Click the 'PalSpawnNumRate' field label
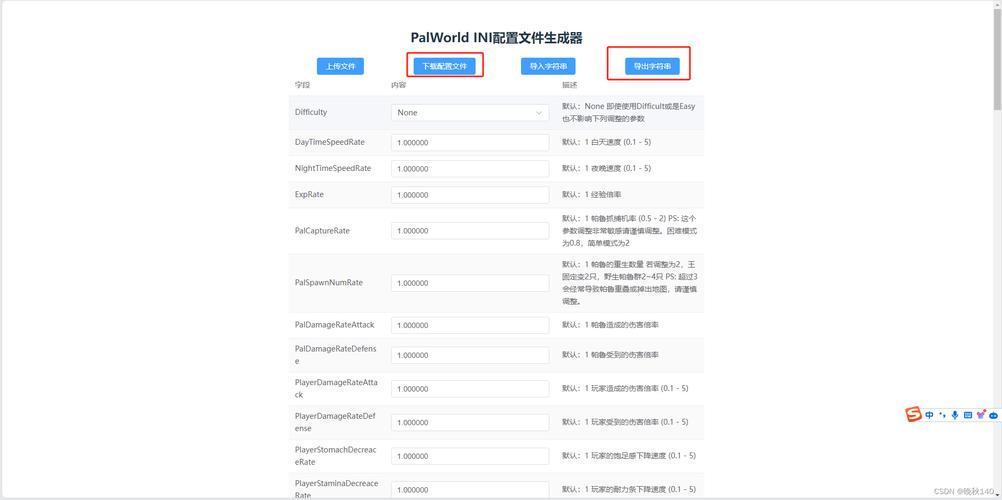The width and height of the screenshot is (1002, 500). [329, 283]
